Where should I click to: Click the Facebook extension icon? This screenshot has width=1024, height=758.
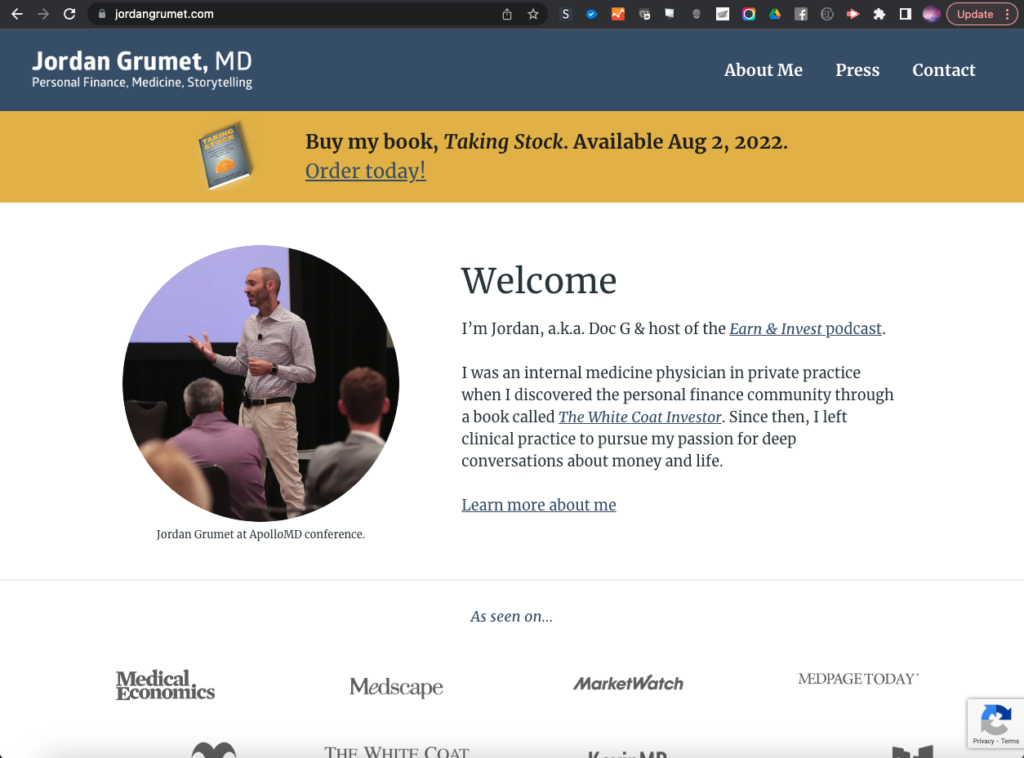[801, 14]
